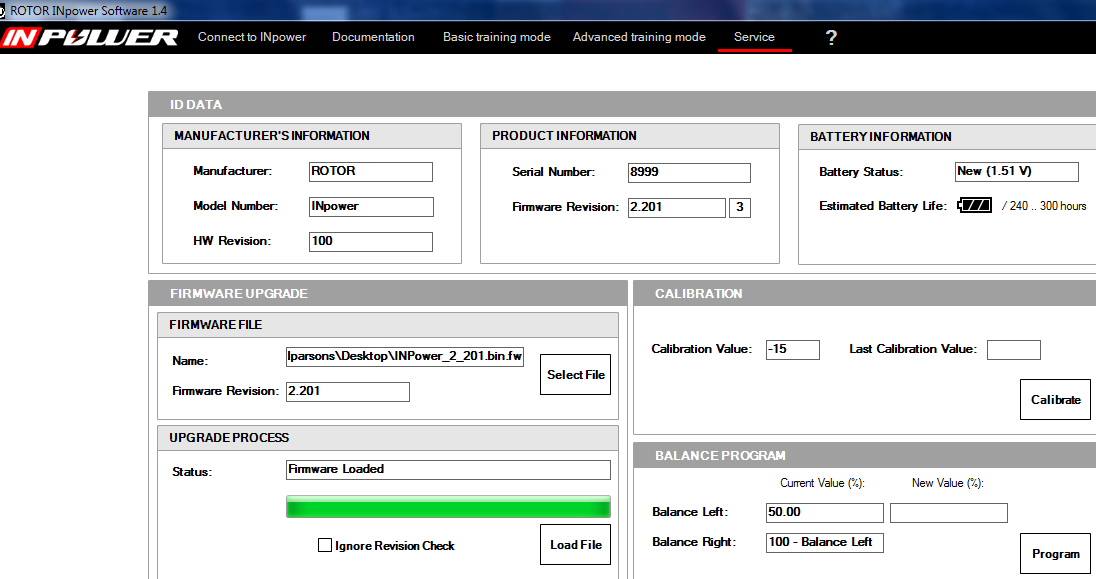Screen dimensions: 1096x579
Task: Click the Calibrate button
Action: tap(1055, 399)
